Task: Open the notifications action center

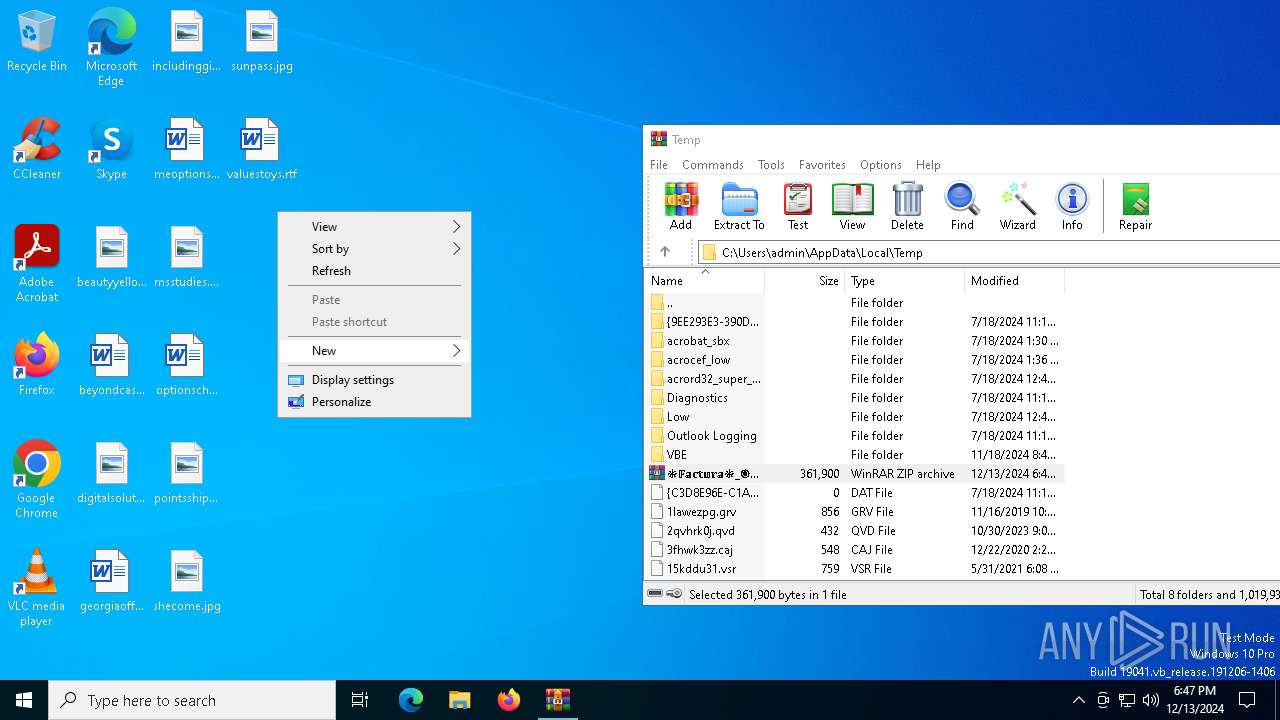Action: click(1247, 700)
